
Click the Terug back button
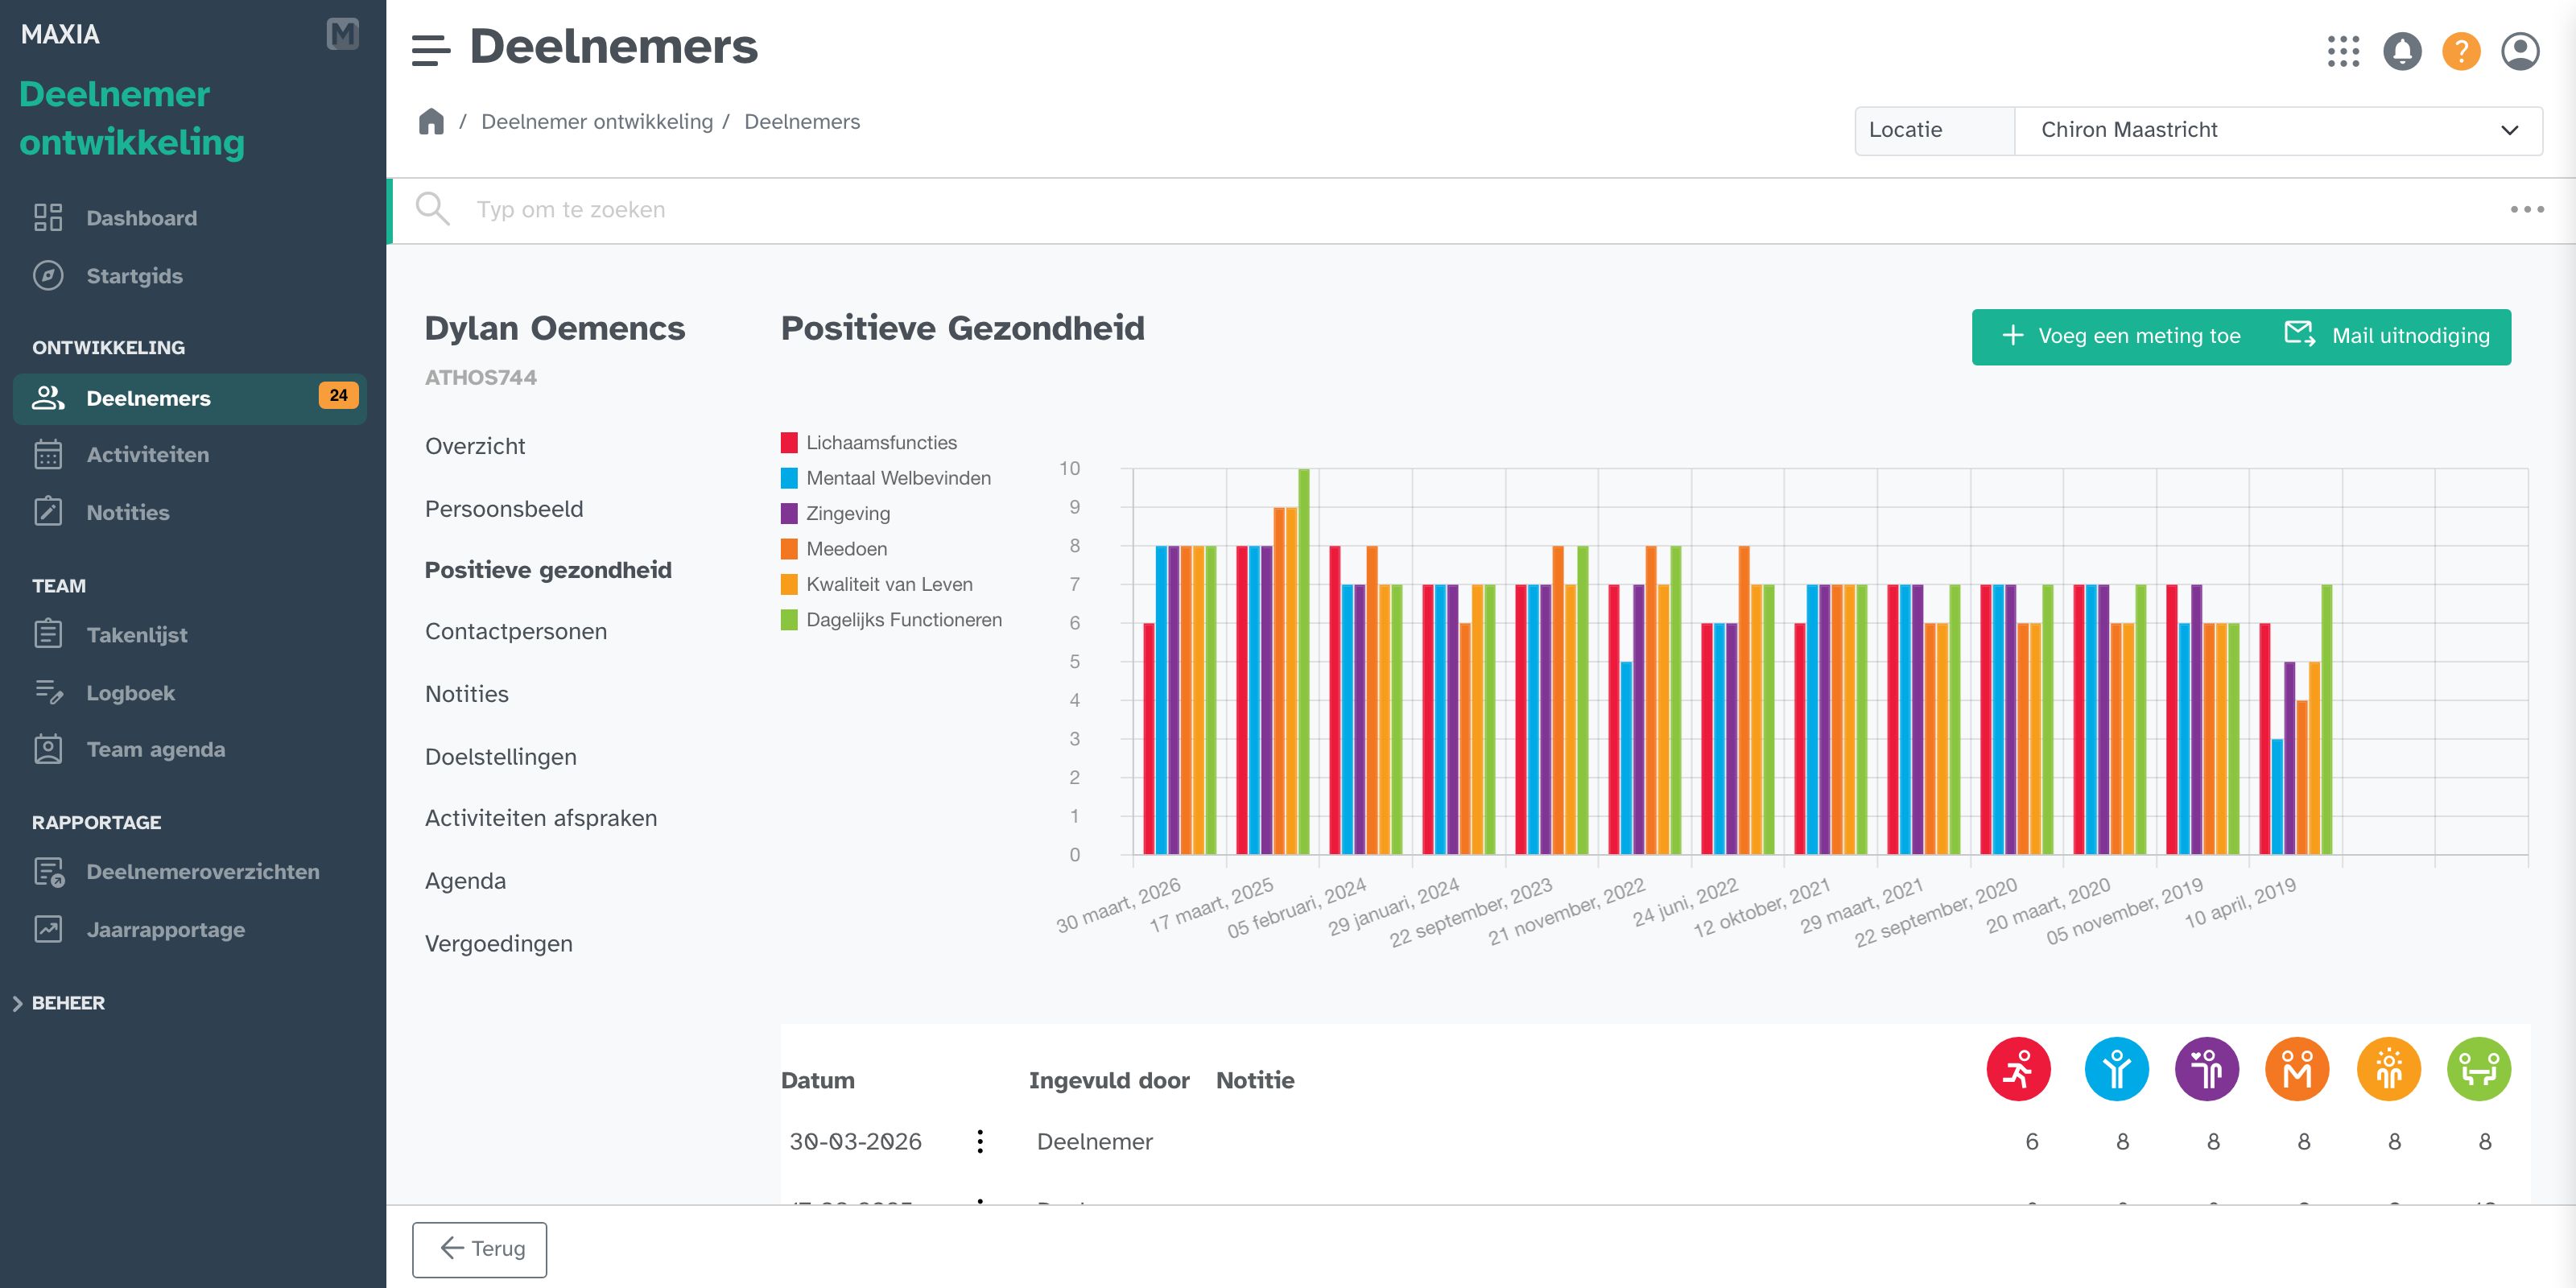click(x=480, y=1249)
